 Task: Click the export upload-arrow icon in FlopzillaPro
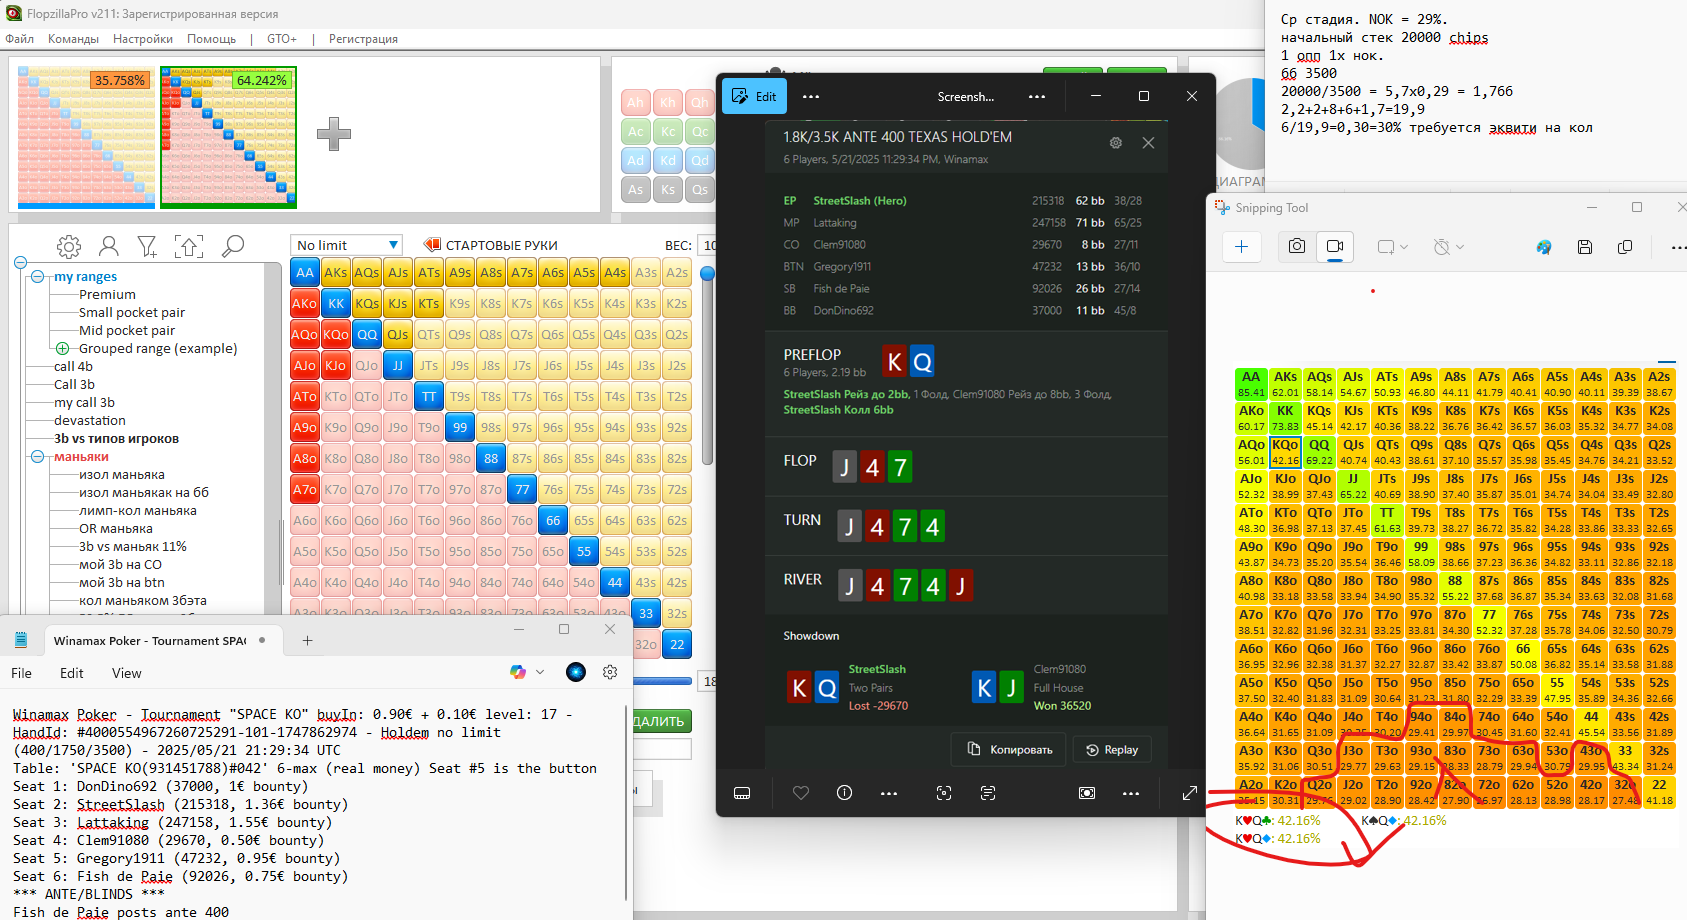[189, 246]
